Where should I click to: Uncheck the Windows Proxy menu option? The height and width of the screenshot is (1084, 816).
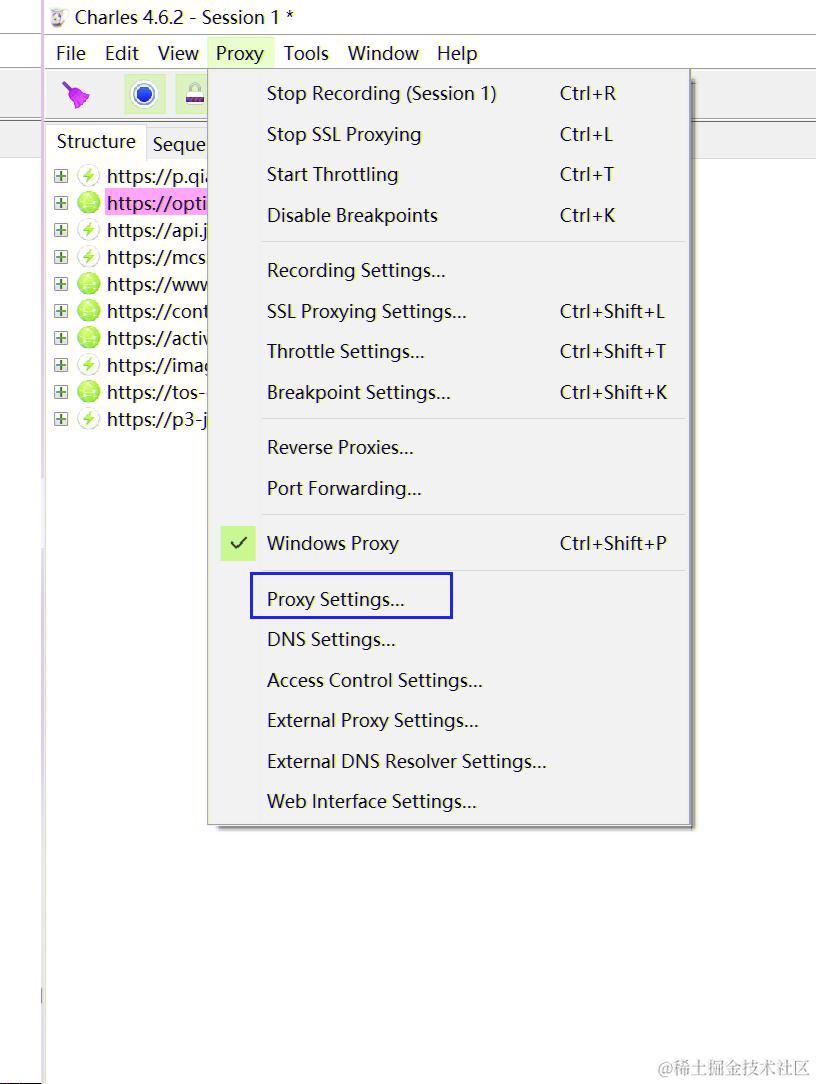(449, 543)
